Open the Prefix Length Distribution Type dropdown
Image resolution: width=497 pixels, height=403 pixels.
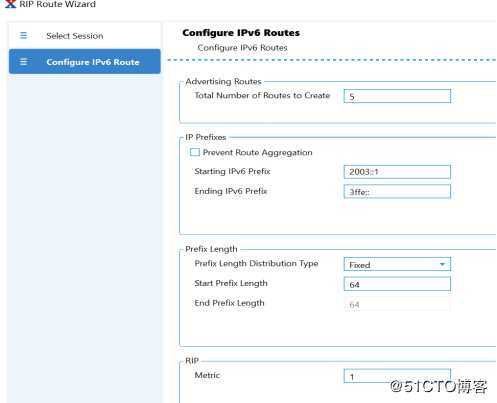[x=397, y=264]
